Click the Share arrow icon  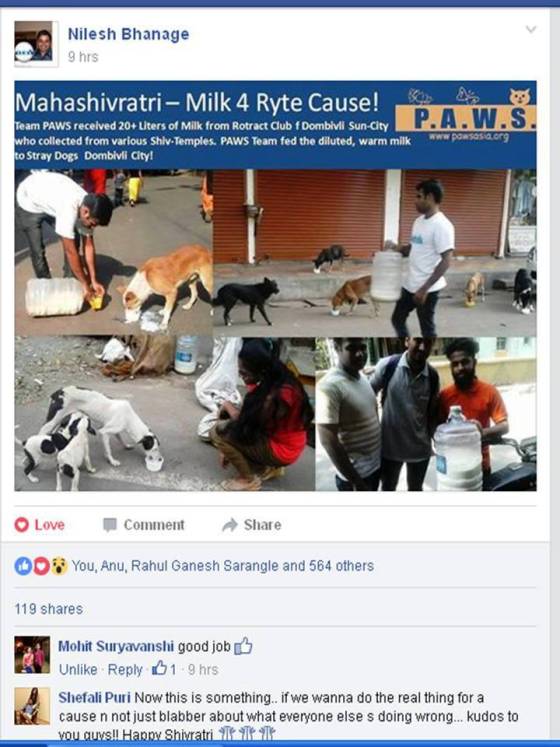pyautogui.click(x=230, y=525)
